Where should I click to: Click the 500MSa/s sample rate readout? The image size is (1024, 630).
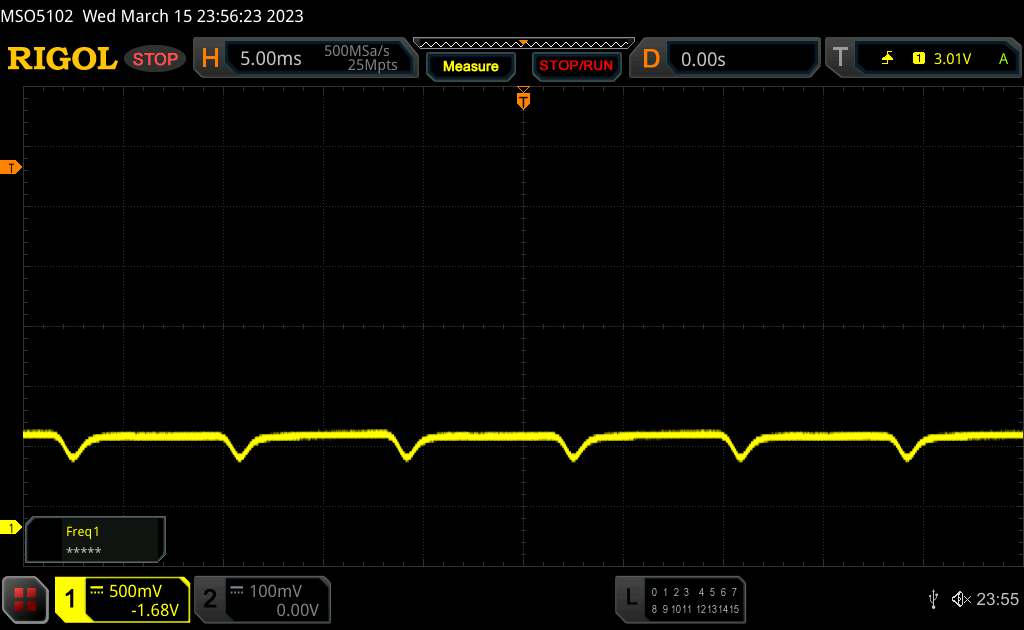pos(357,51)
